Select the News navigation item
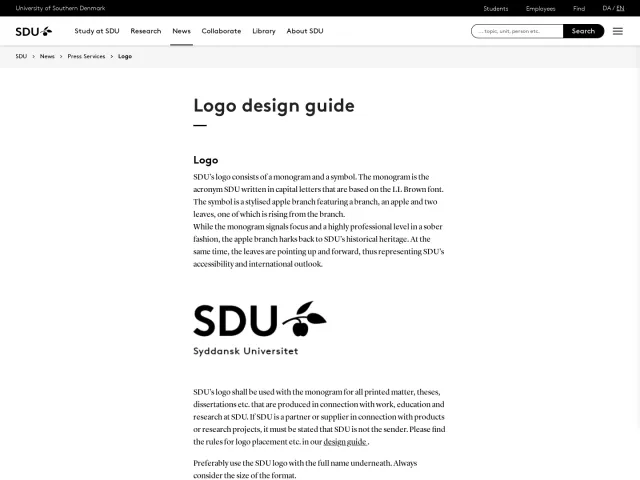Image resolution: width=640 pixels, height=480 pixels. 181,31
